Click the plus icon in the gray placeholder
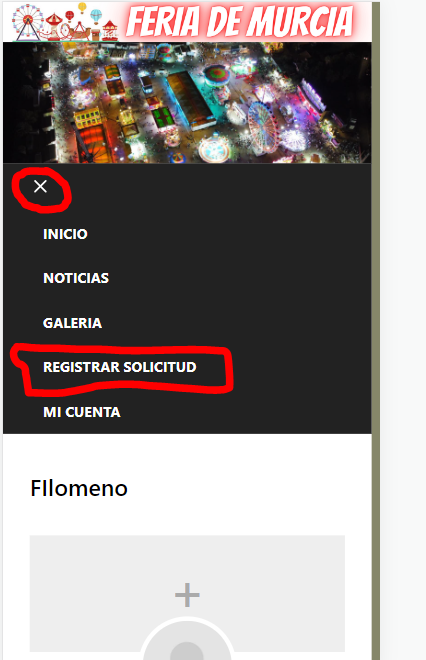This screenshot has height=660, width=426. click(187, 595)
